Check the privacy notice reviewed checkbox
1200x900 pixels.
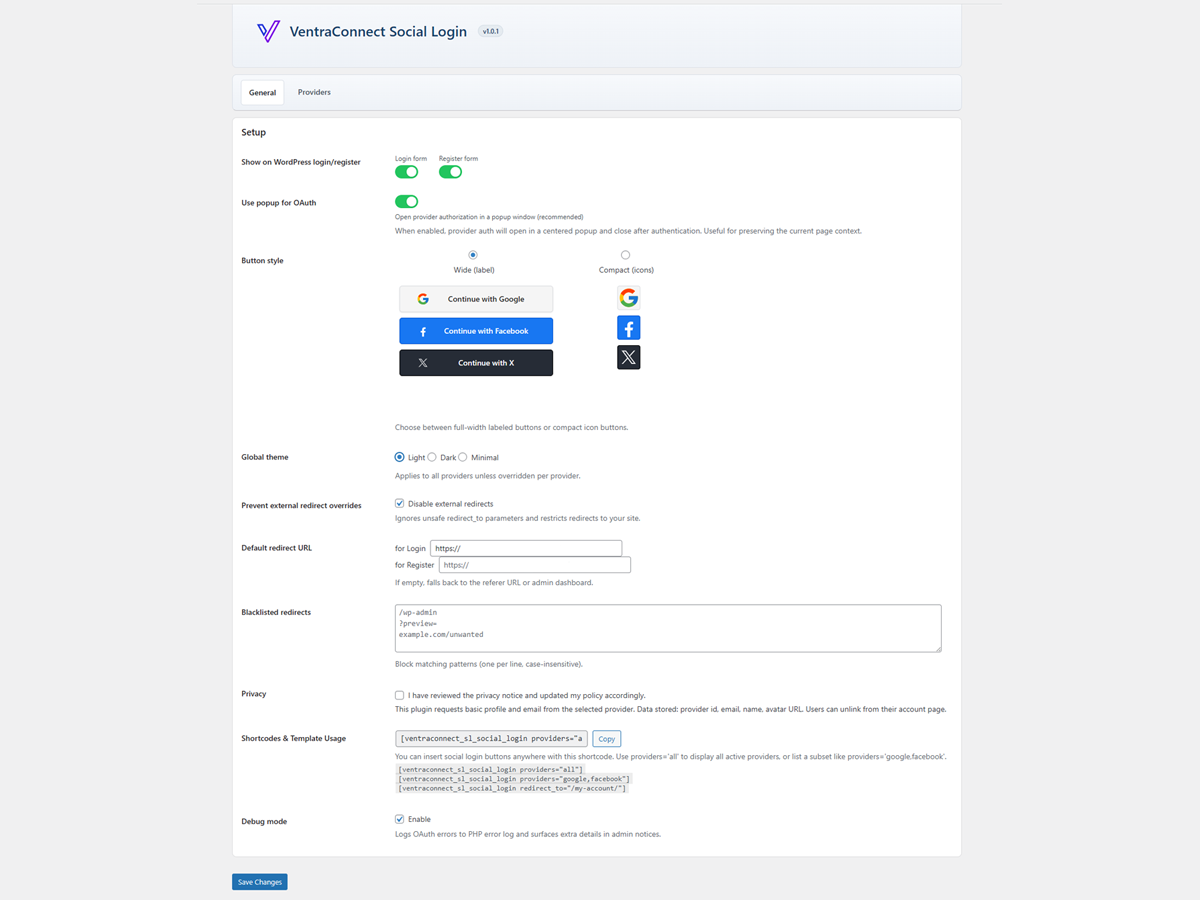pyautogui.click(x=399, y=694)
